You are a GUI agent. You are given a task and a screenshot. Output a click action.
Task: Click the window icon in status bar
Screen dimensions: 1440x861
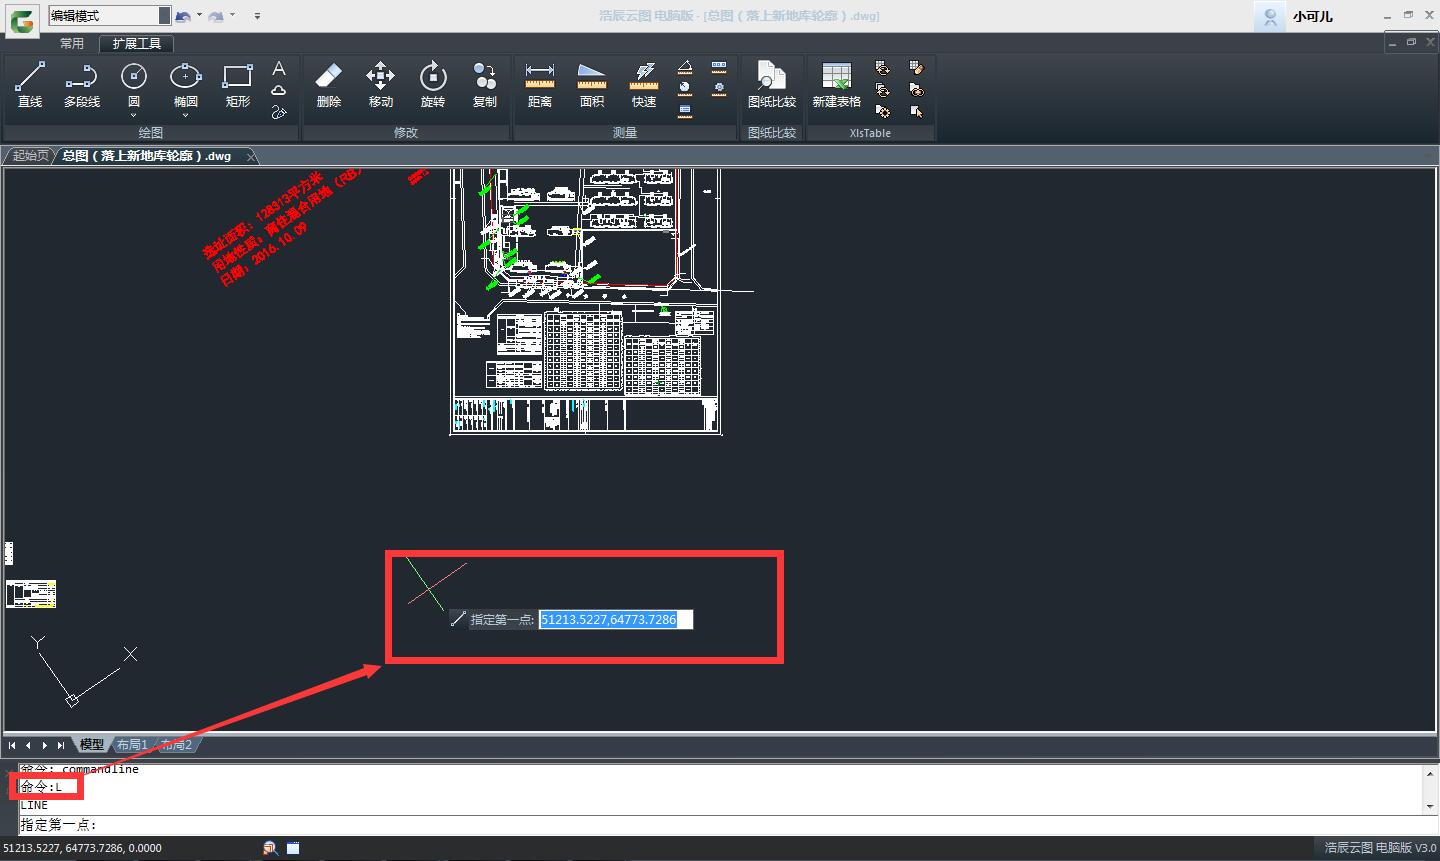pos(293,848)
